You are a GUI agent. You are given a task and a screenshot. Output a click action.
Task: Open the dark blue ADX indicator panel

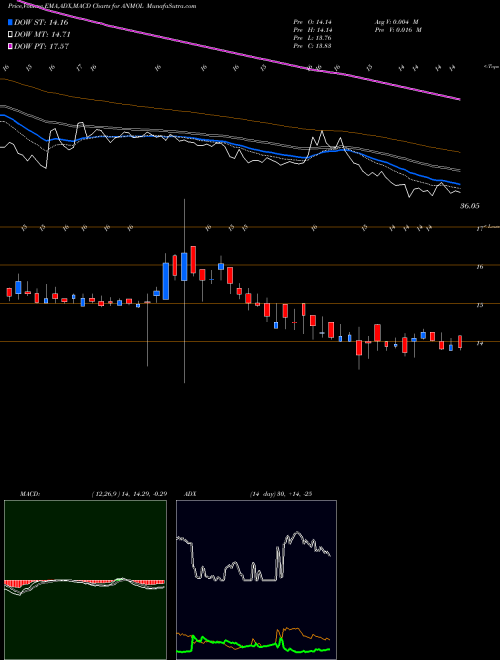tap(256, 580)
